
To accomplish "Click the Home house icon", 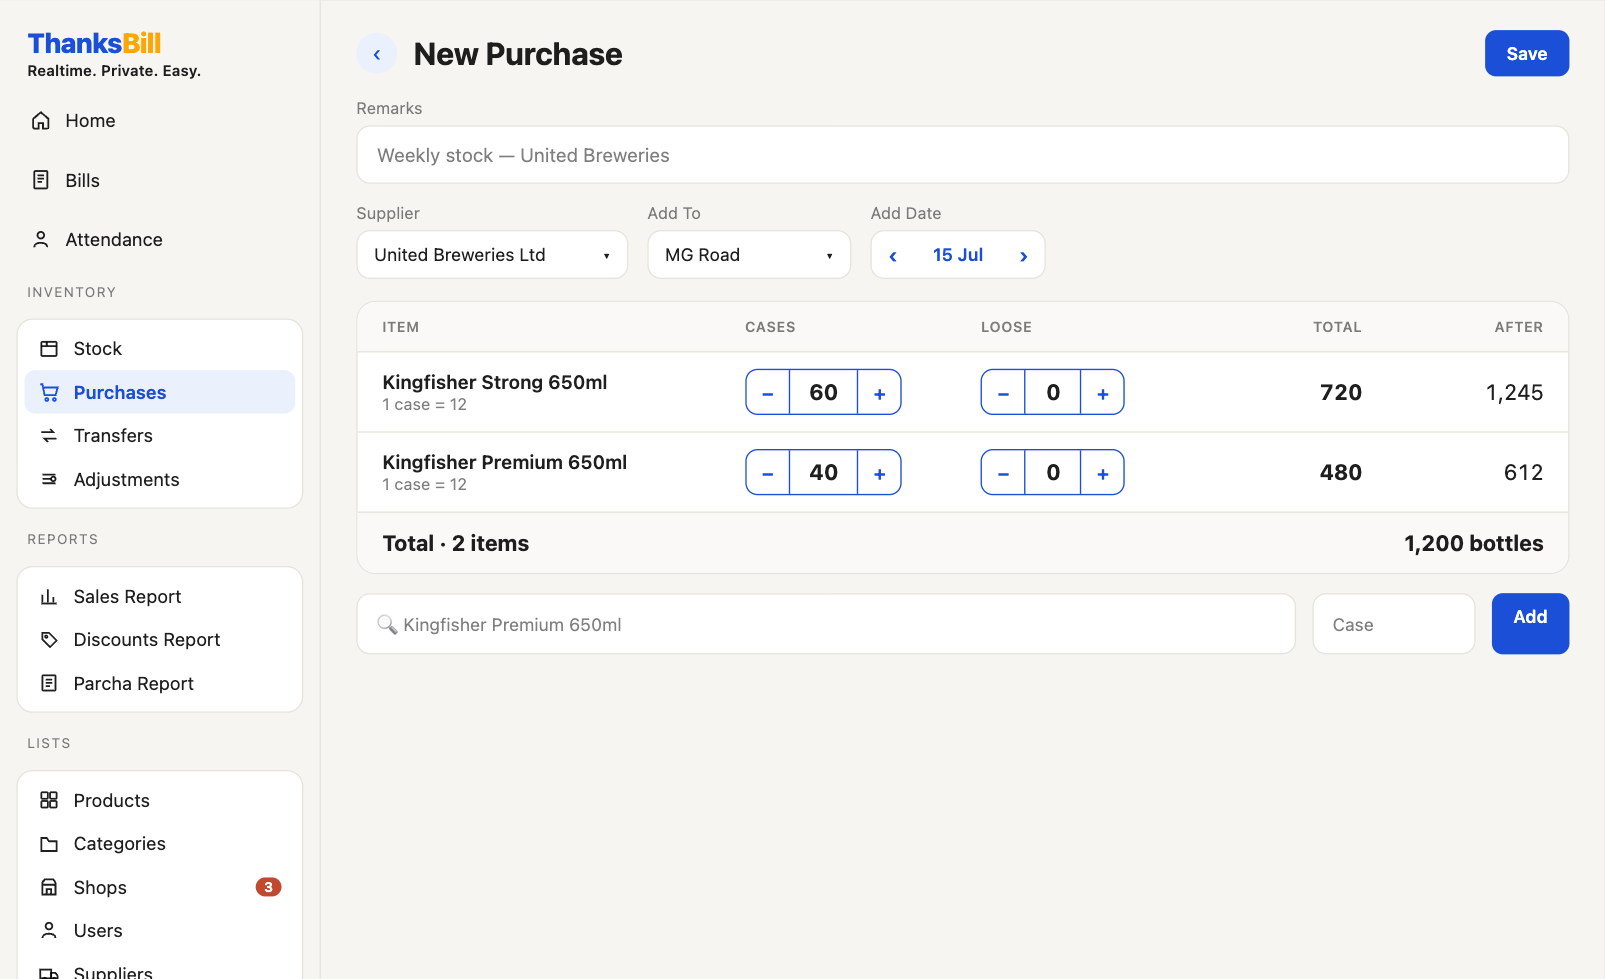I will 41,121.
